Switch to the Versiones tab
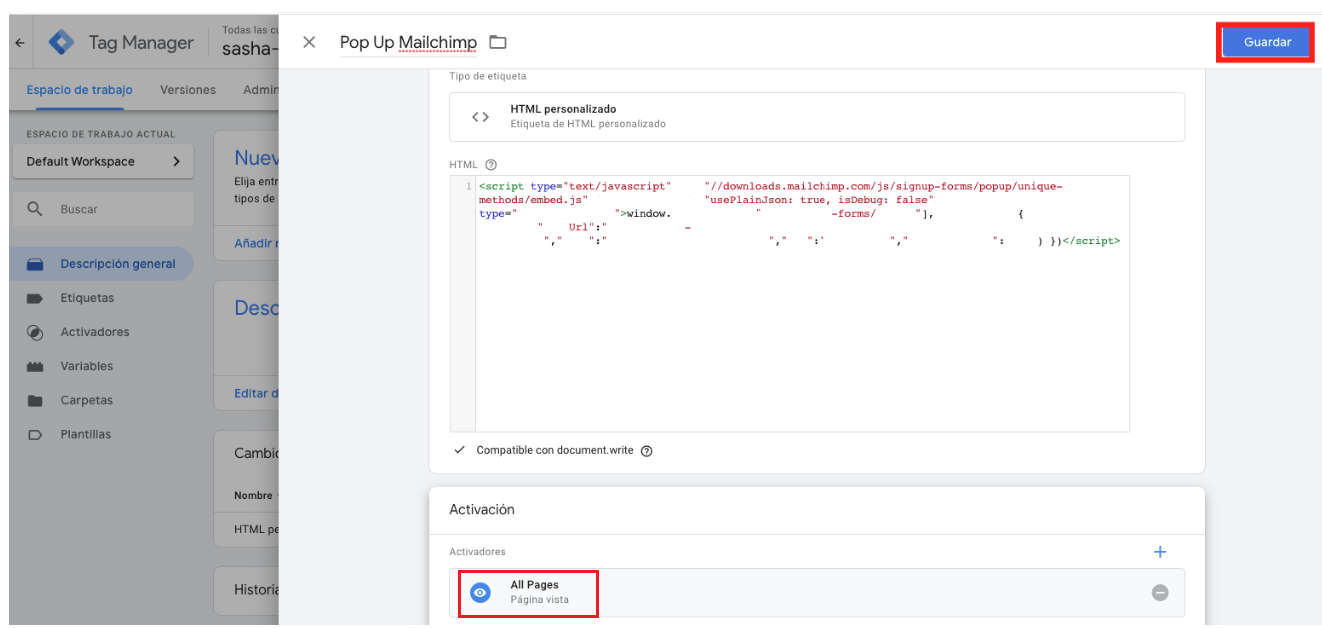1322x628 pixels. [x=188, y=90]
